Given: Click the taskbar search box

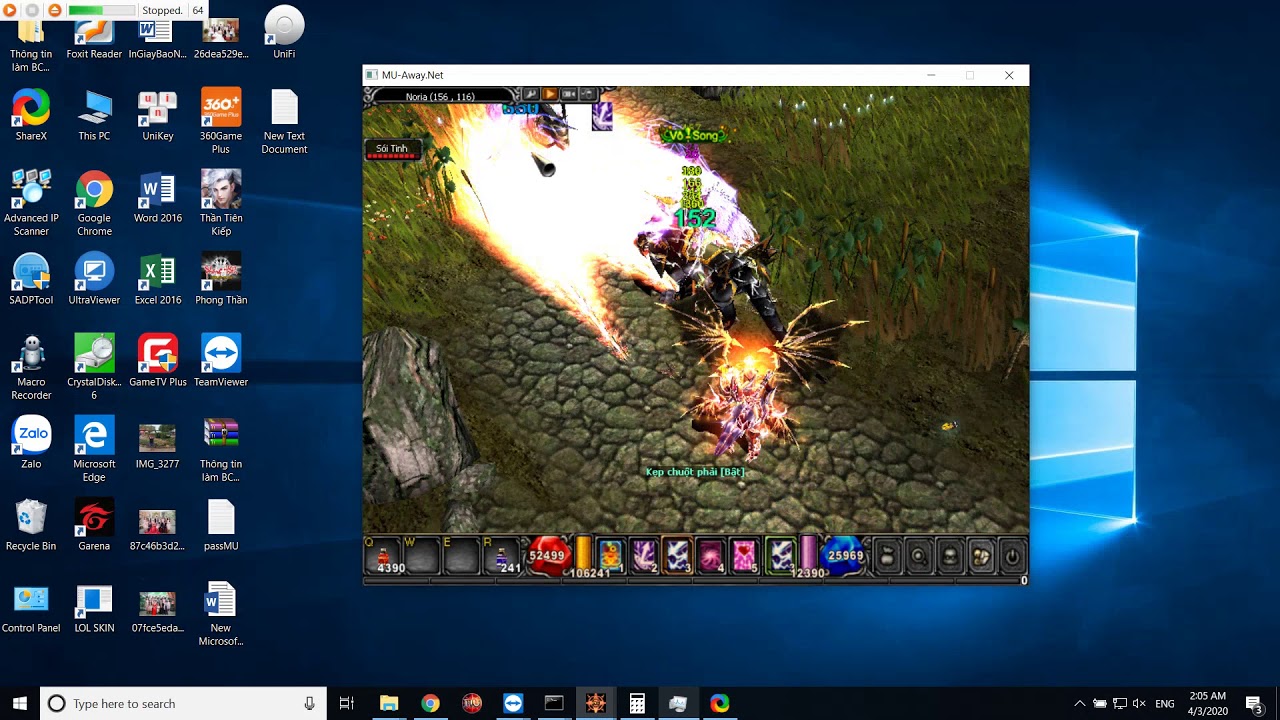Looking at the screenshot, I should 183,703.
